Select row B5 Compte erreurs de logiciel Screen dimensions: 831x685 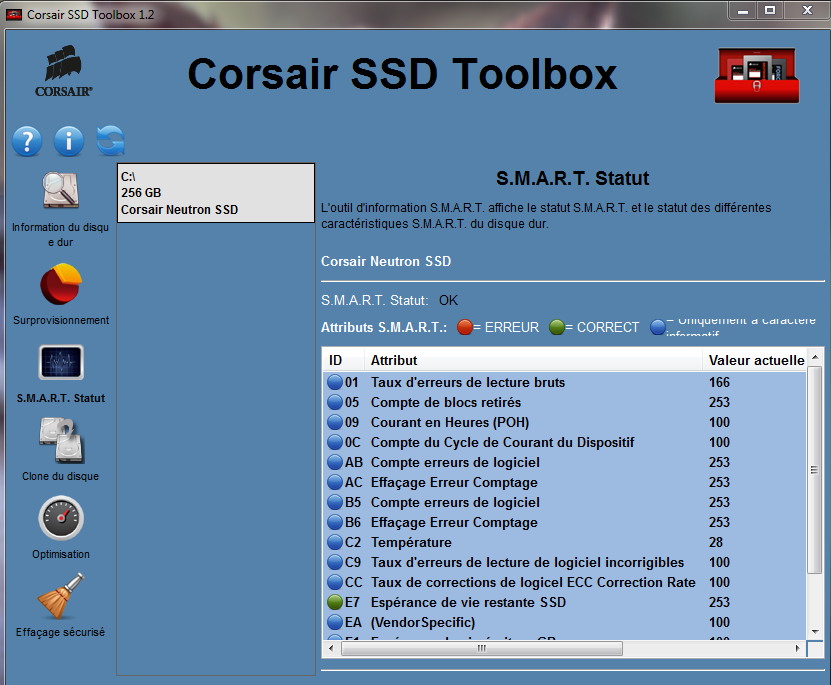(x=564, y=502)
